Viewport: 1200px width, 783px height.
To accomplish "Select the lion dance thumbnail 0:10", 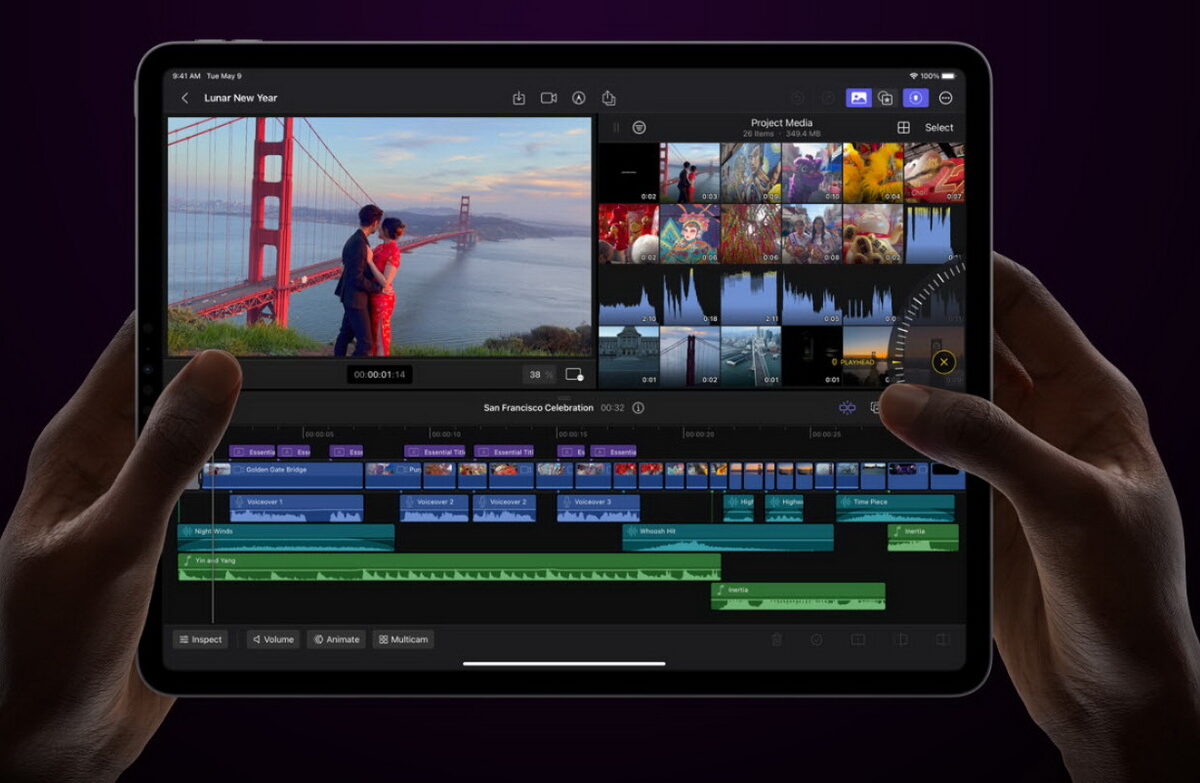I will (812, 173).
